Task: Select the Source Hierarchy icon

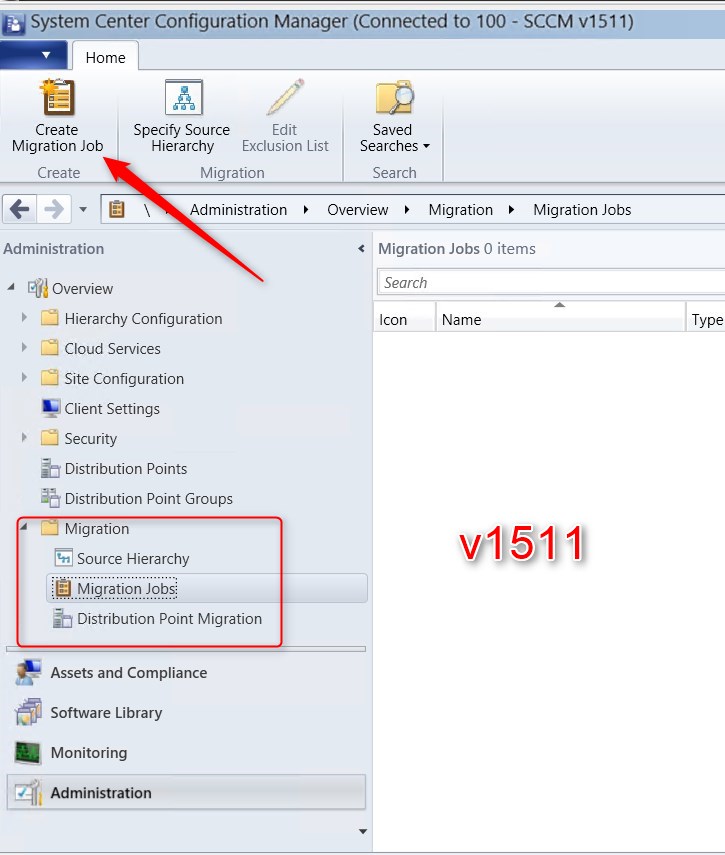Action: point(63,558)
